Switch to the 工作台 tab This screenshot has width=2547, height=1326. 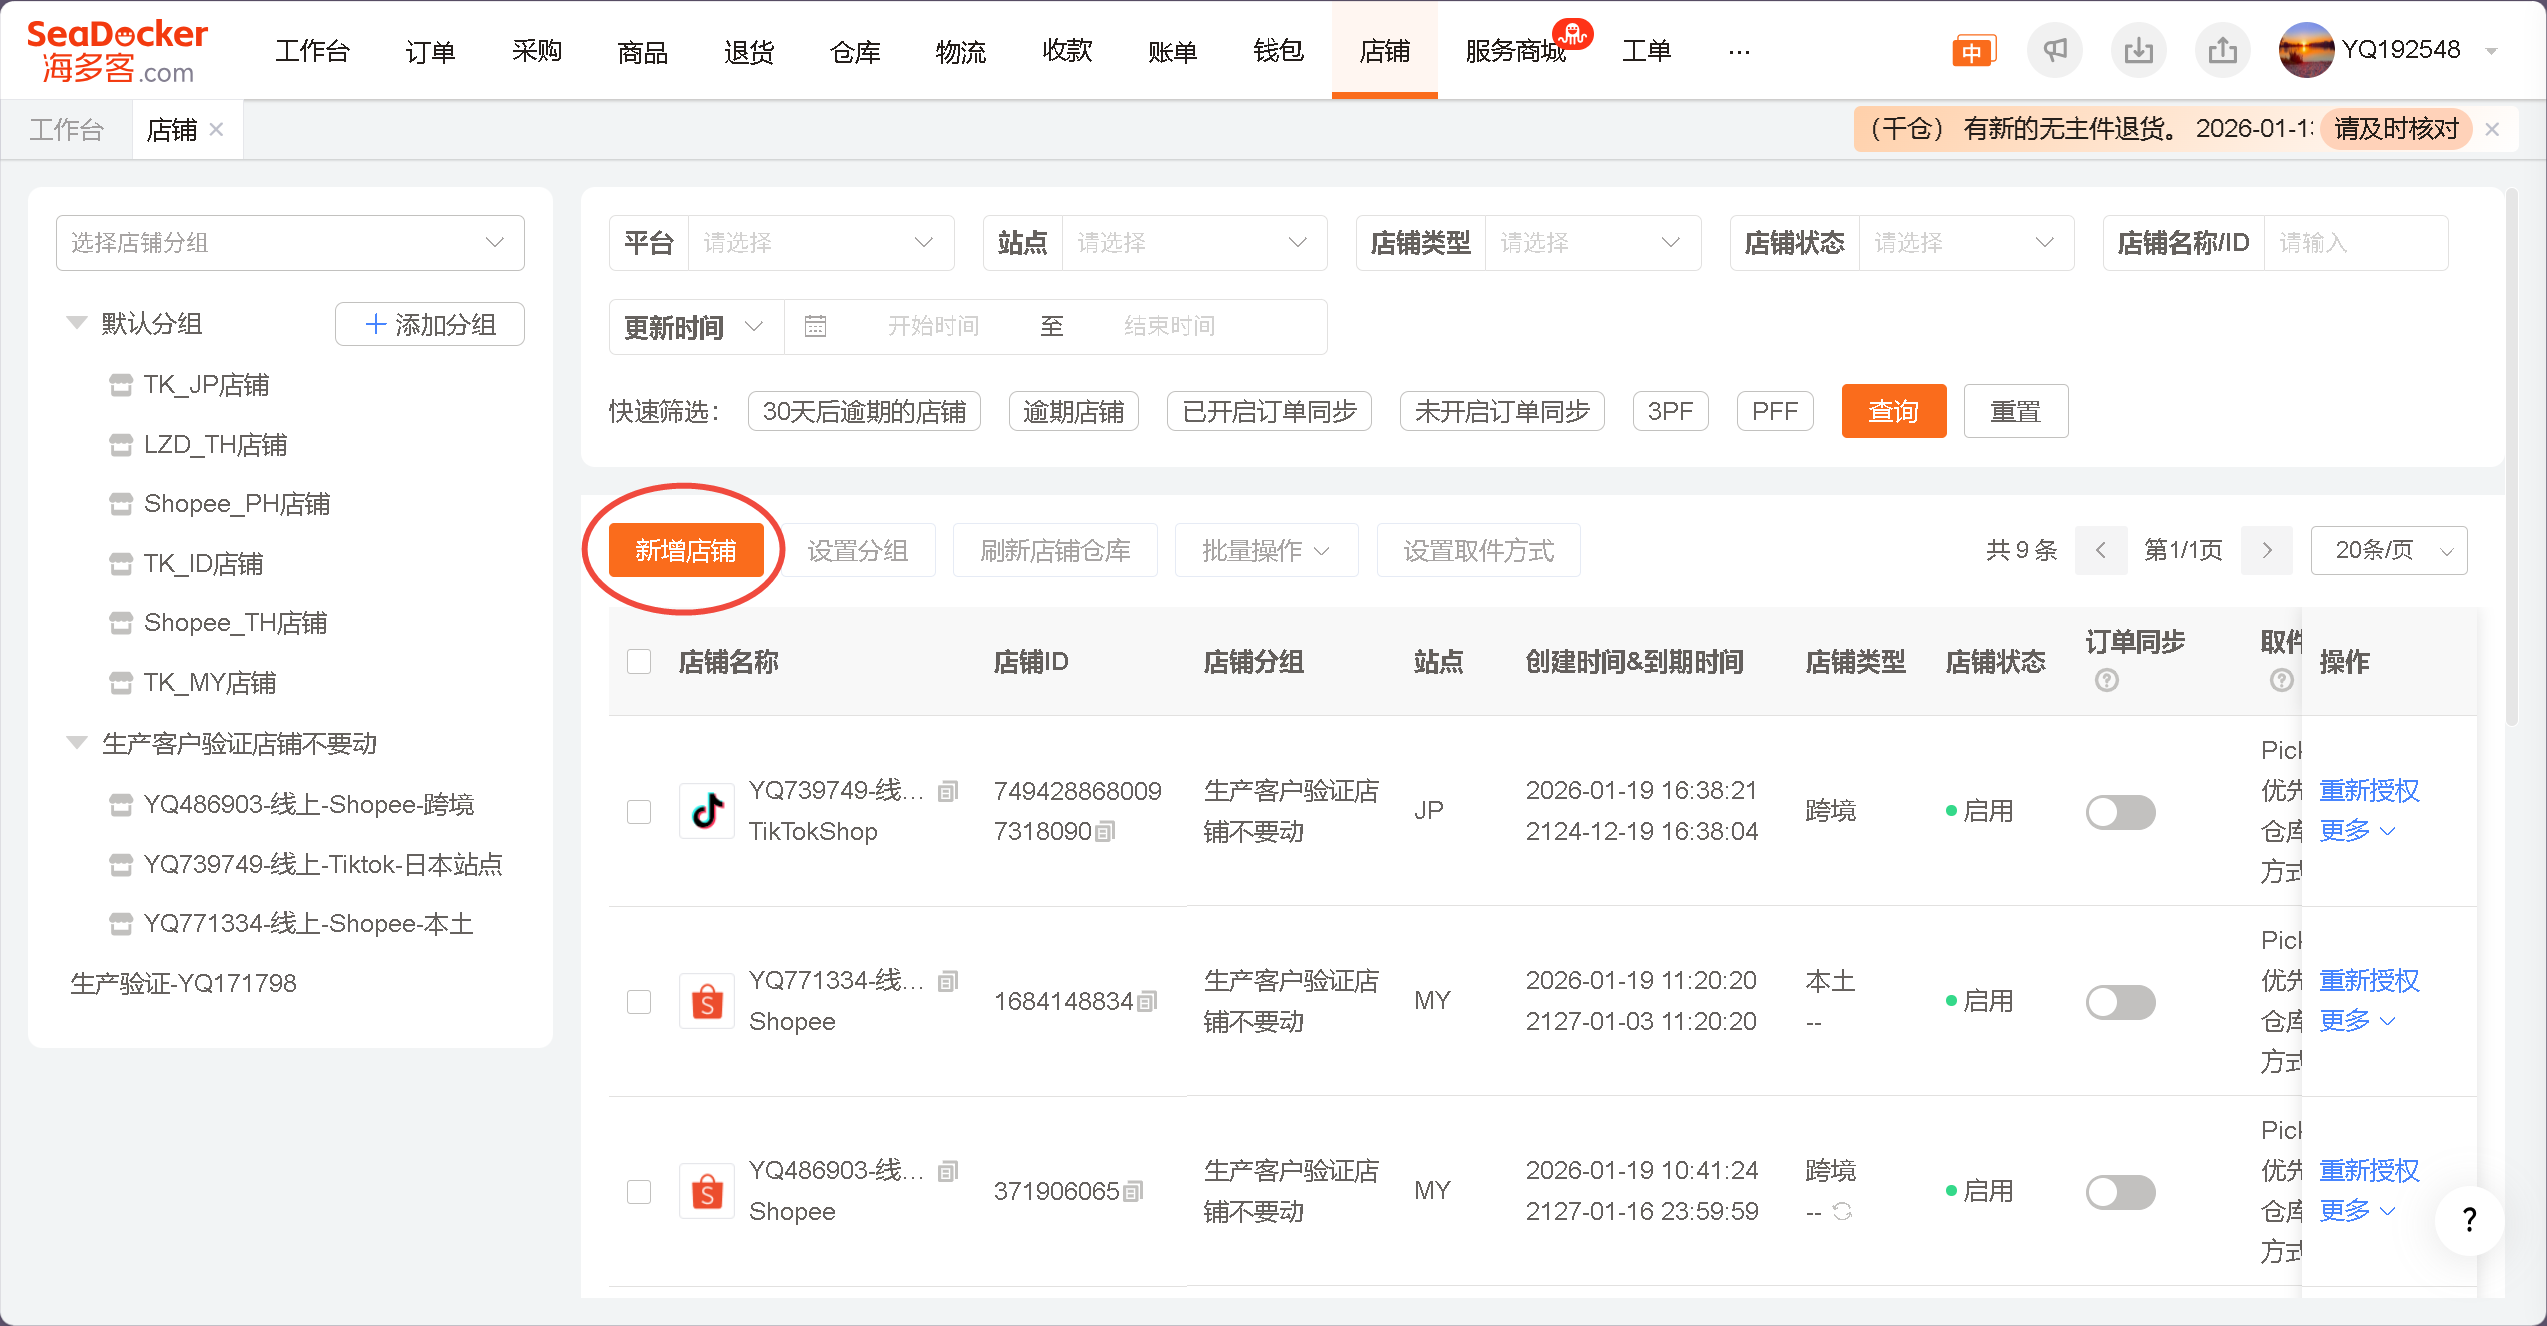[x=66, y=130]
